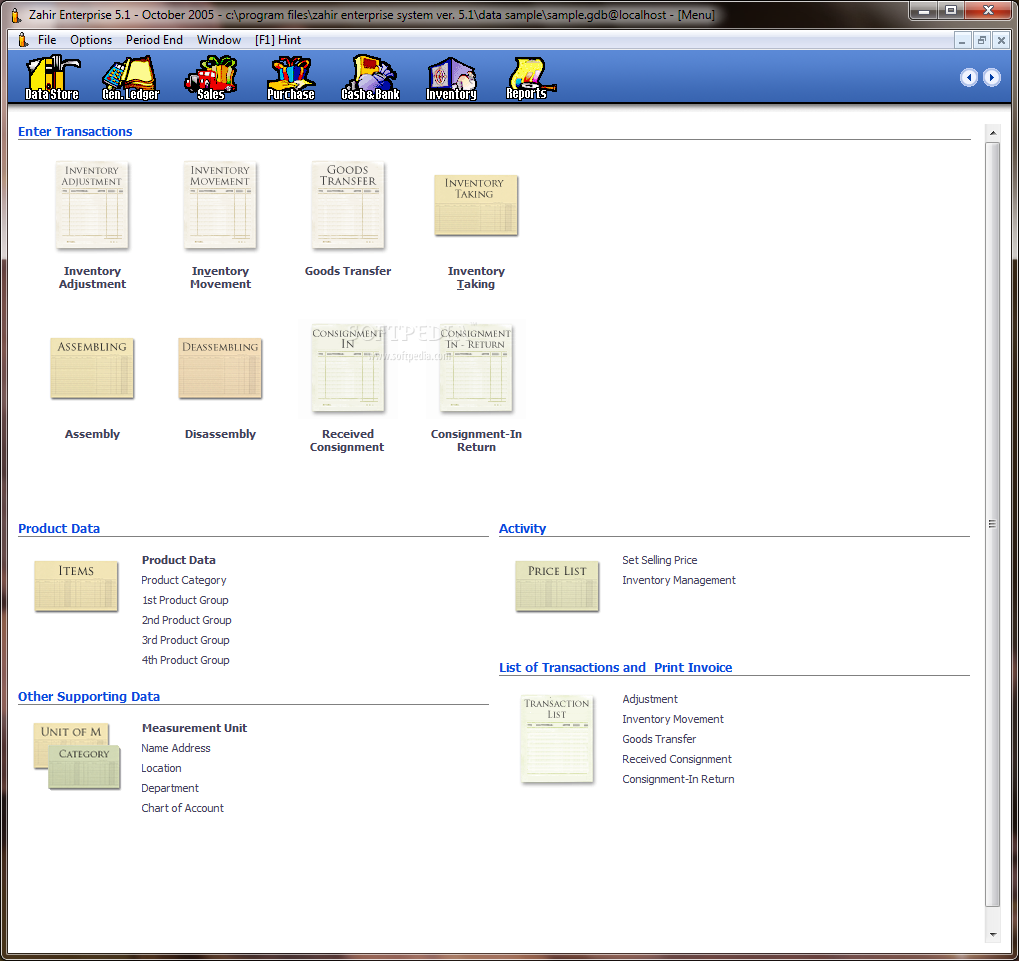
Task: Open the Consignment In - Return icon
Action: tap(476, 368)
